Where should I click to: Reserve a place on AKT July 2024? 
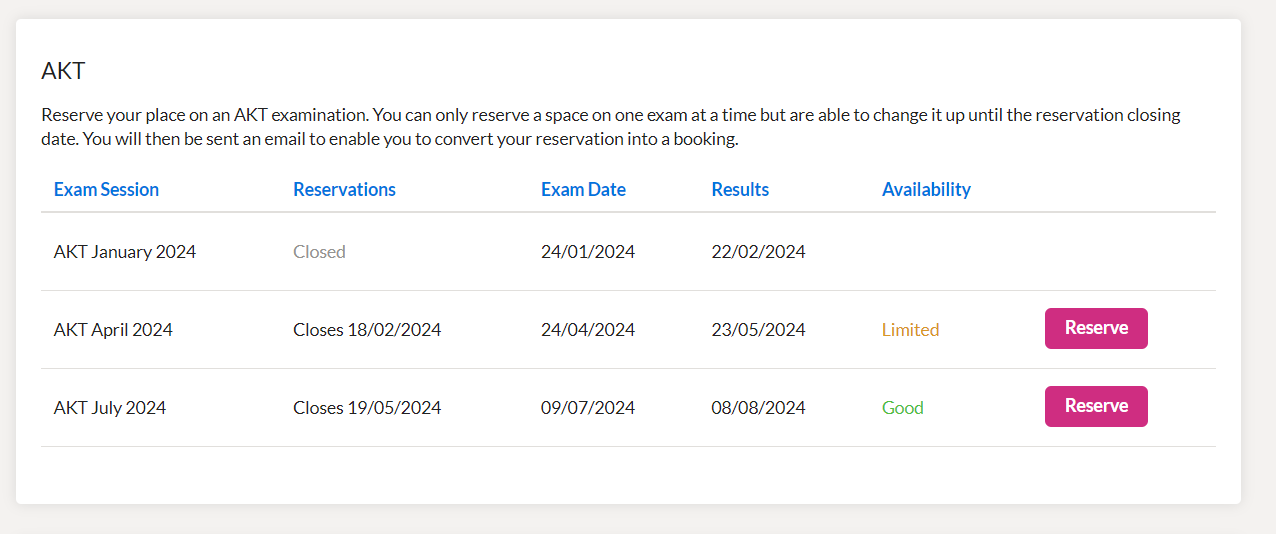coord(1096,407)
